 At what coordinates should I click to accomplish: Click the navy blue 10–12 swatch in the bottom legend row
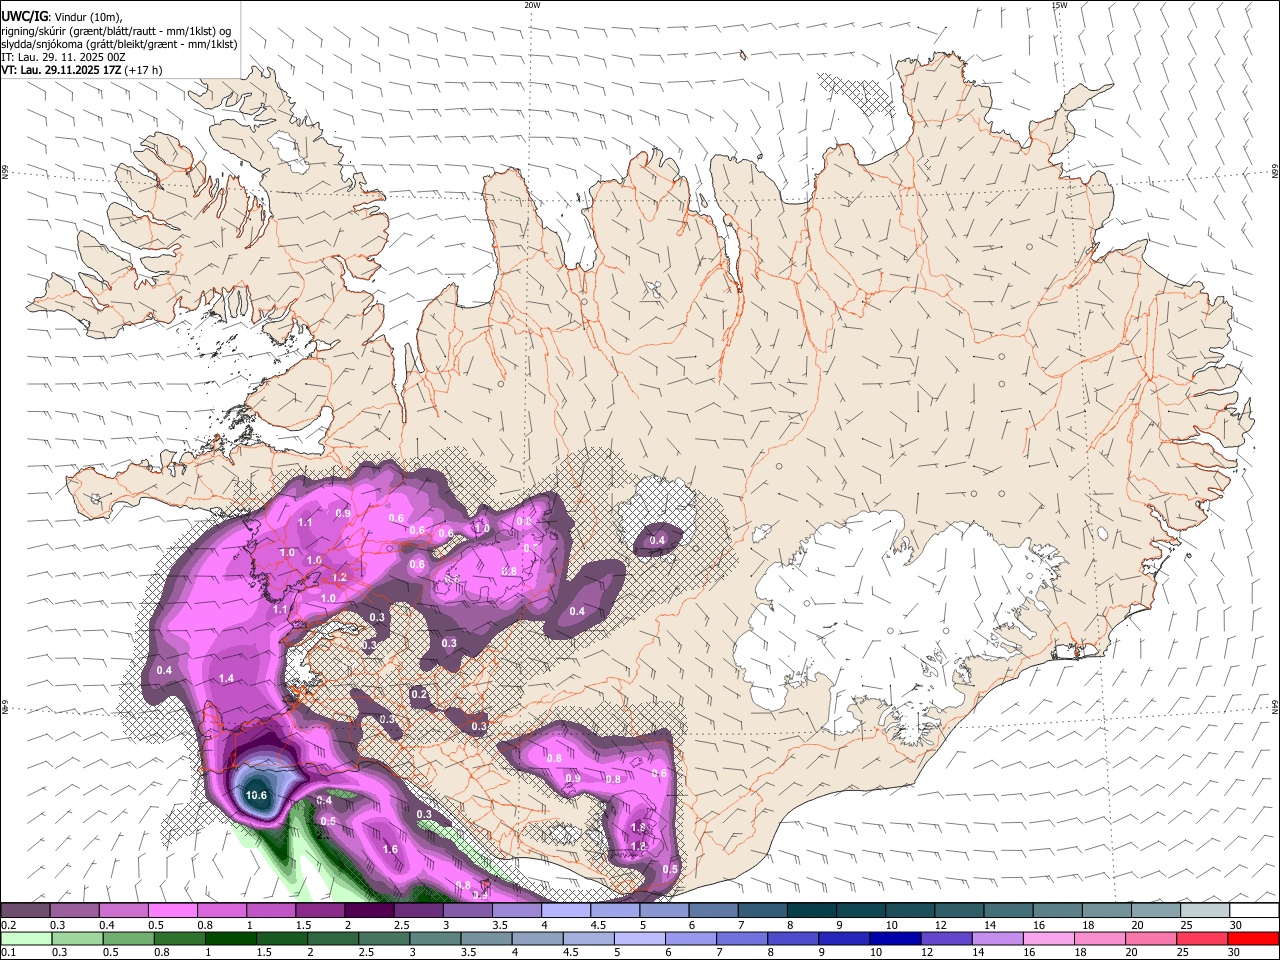894,938
